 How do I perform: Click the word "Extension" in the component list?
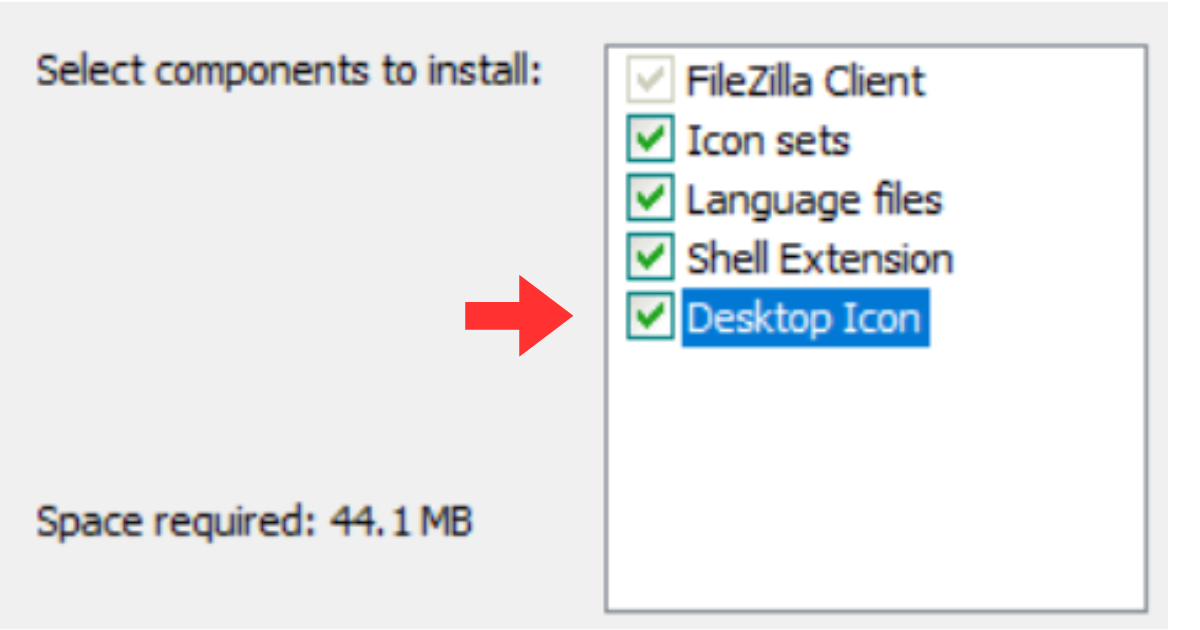pyautogui.click(x=866, y=259)
